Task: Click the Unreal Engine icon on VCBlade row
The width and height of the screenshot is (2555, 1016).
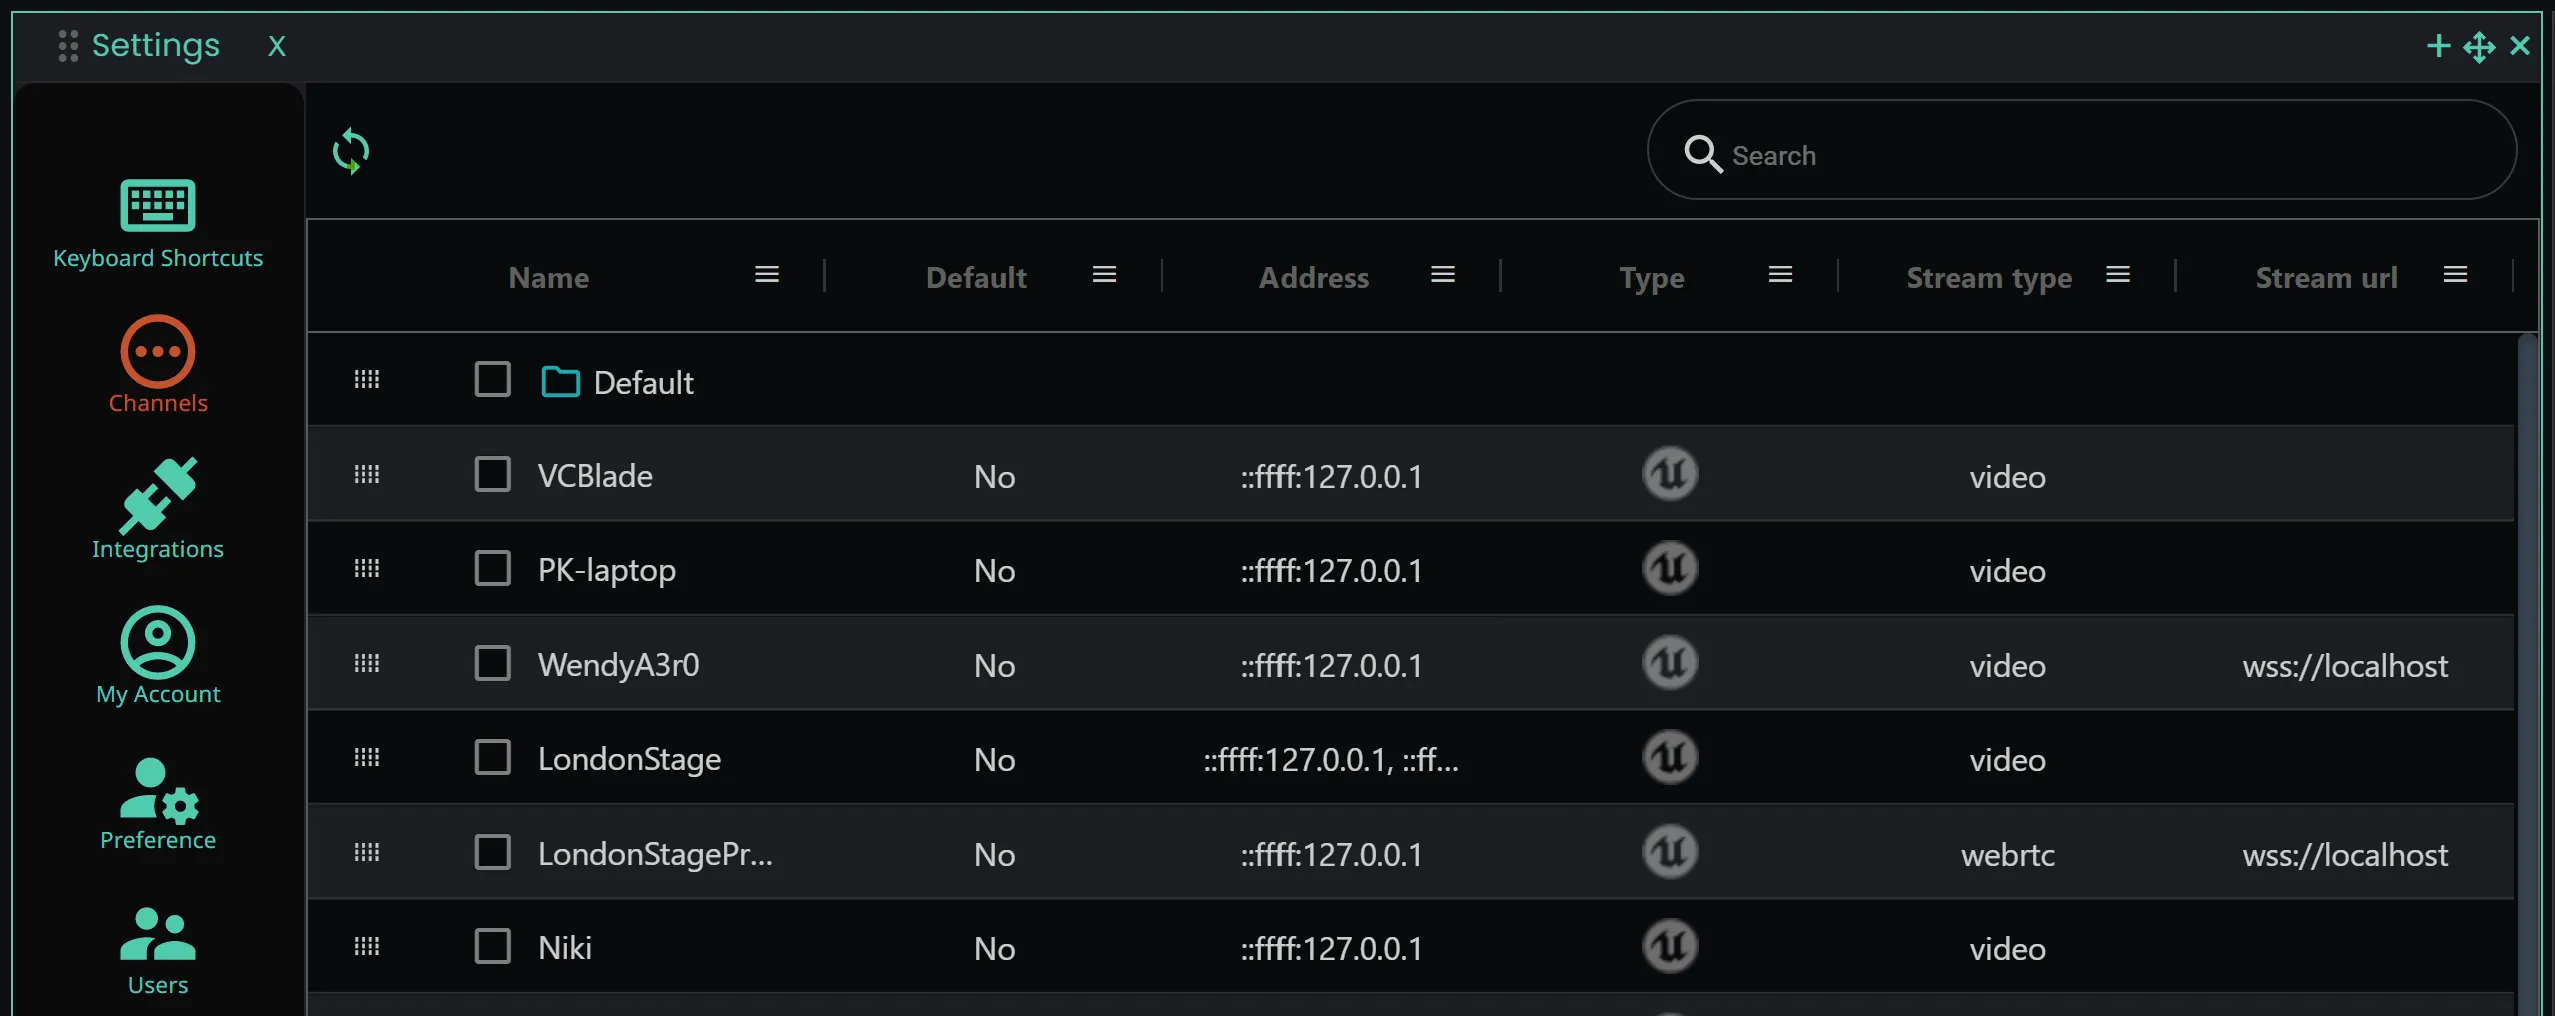Action: click(x=1668, y=474)
